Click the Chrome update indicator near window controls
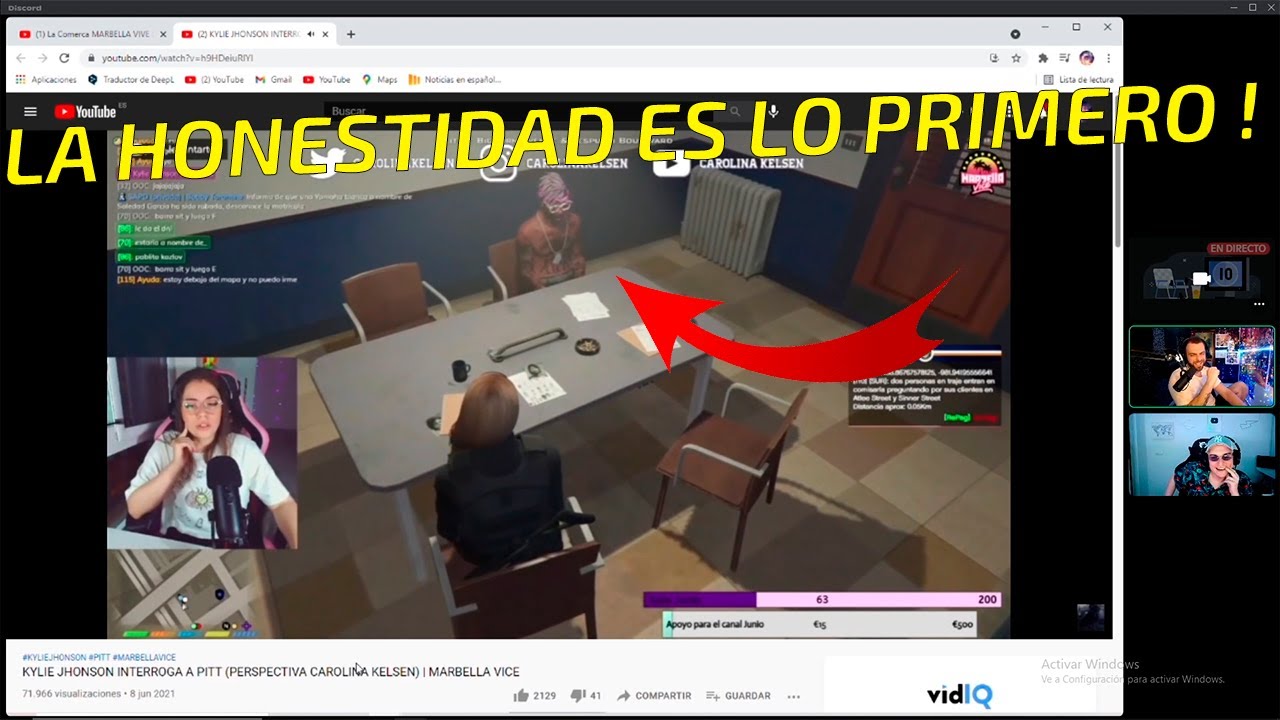This screenshot has width=1280, height=720. 1015,34
